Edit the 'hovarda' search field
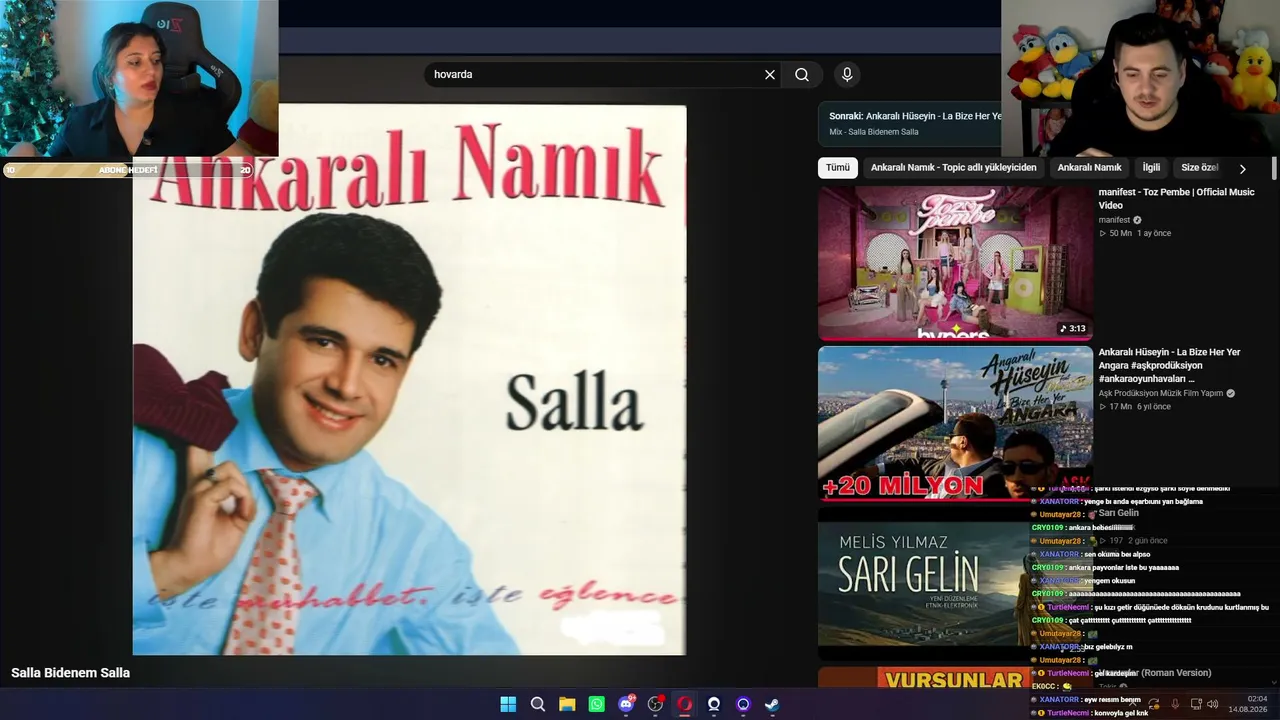The image size is (1280, 720). pyautogui.click(x=595, y=75)
